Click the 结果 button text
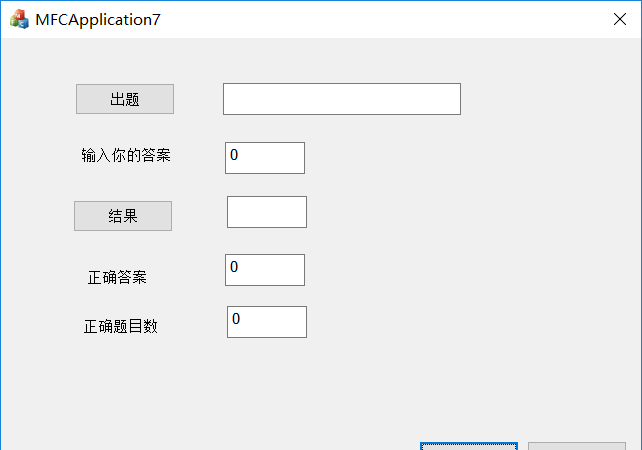 (x=123, y=216)
